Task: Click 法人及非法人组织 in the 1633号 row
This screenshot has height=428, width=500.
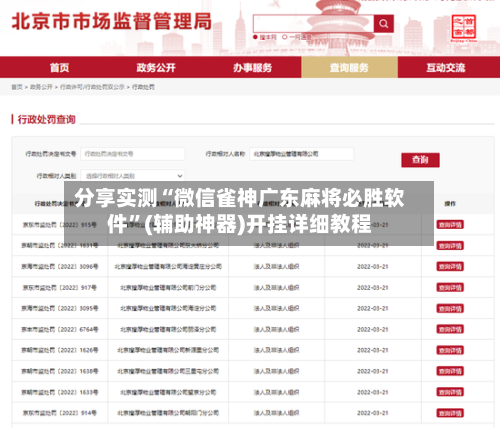Action: 276,392
